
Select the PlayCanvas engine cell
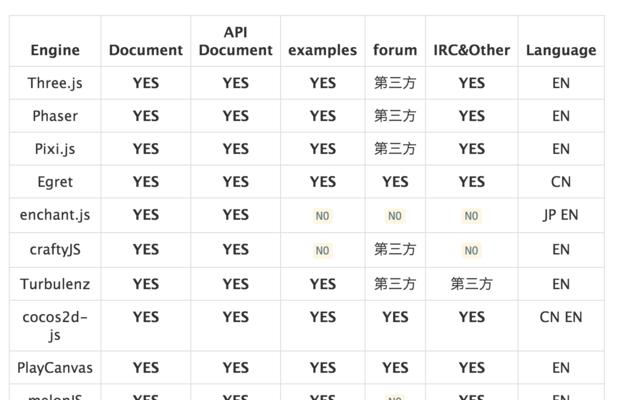click(55, 368)
